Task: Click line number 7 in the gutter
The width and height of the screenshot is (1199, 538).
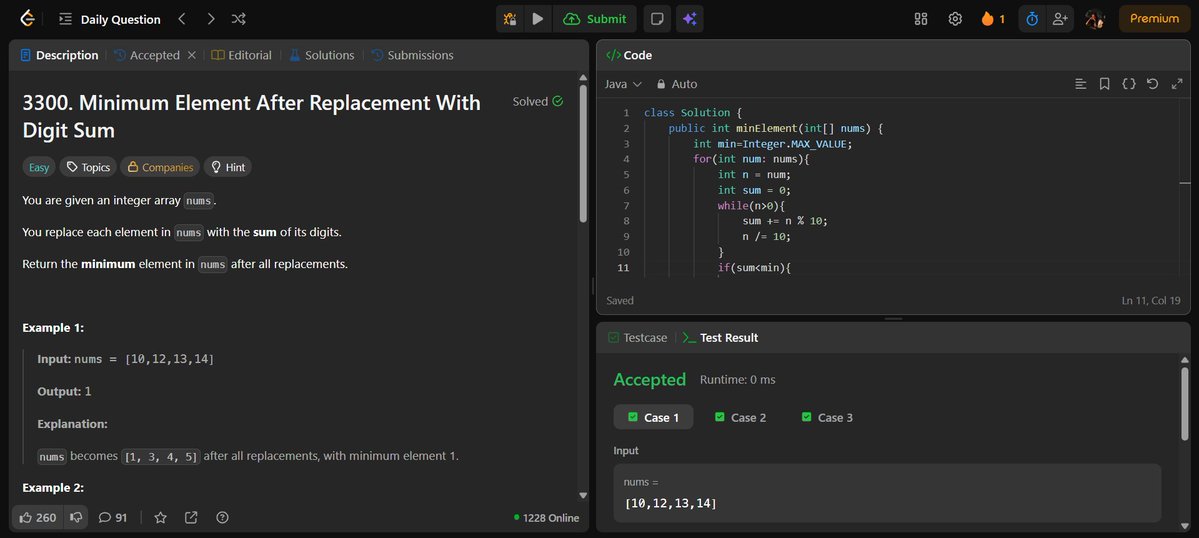Action: tap(626, 206)
